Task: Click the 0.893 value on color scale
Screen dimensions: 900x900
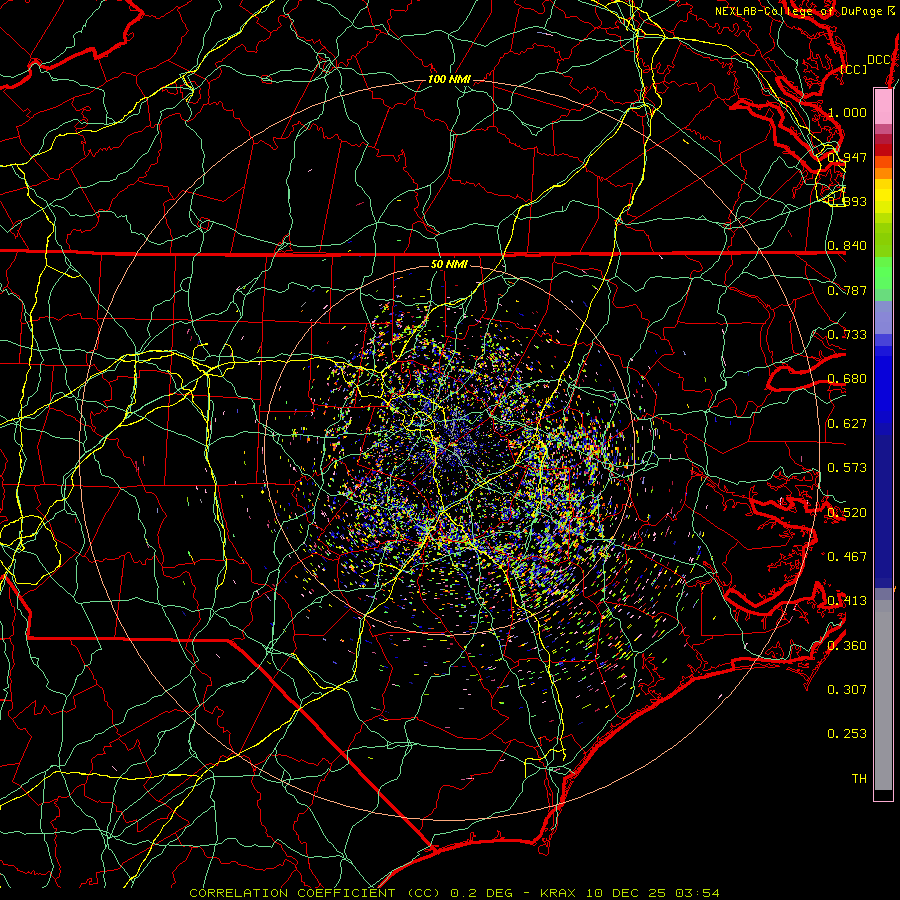Action: coord(847,201)
